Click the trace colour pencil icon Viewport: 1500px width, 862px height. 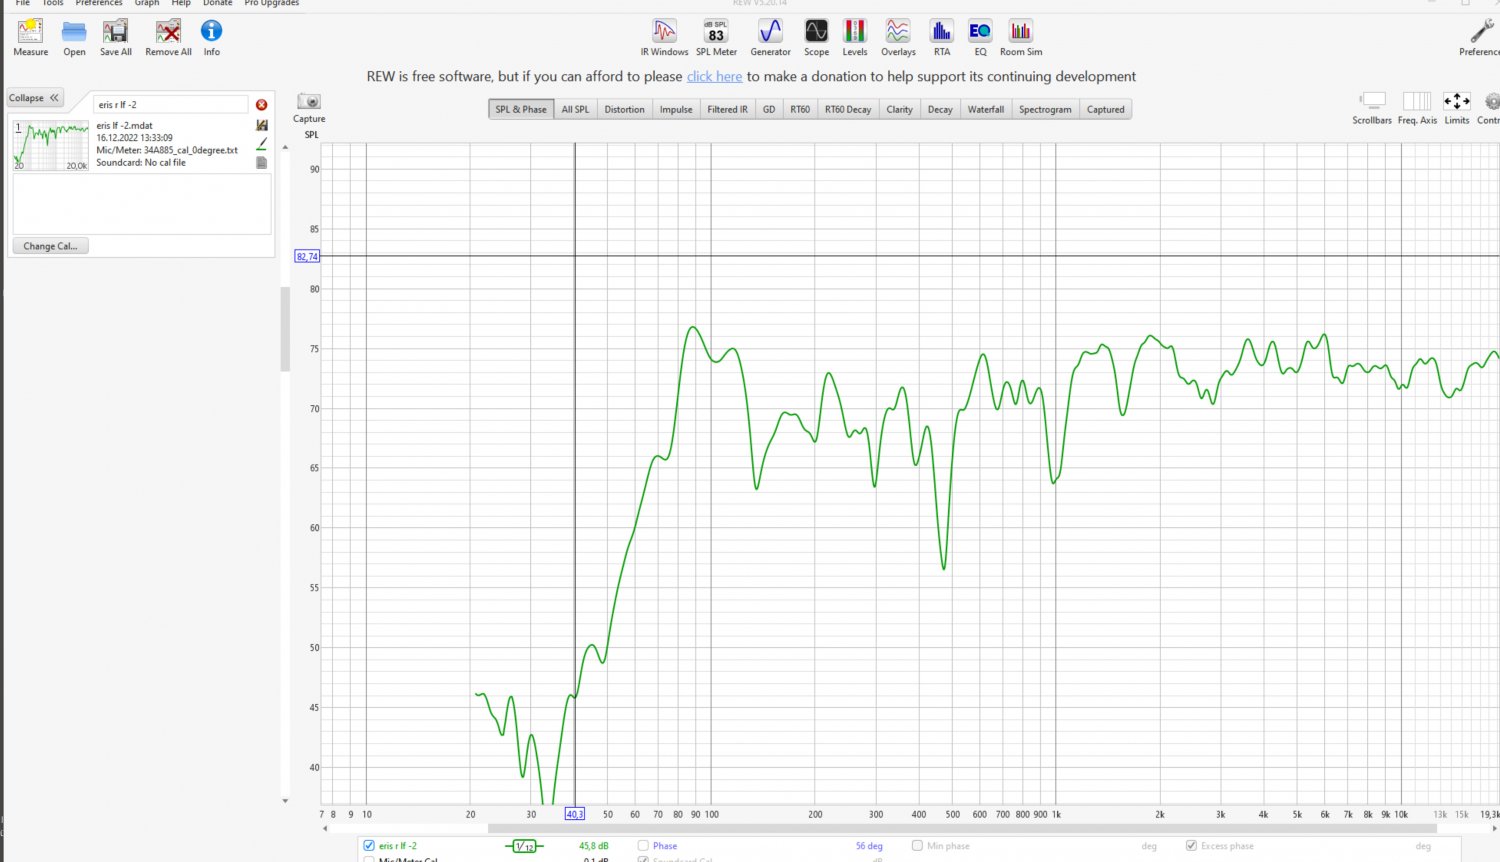click(262, 144)
